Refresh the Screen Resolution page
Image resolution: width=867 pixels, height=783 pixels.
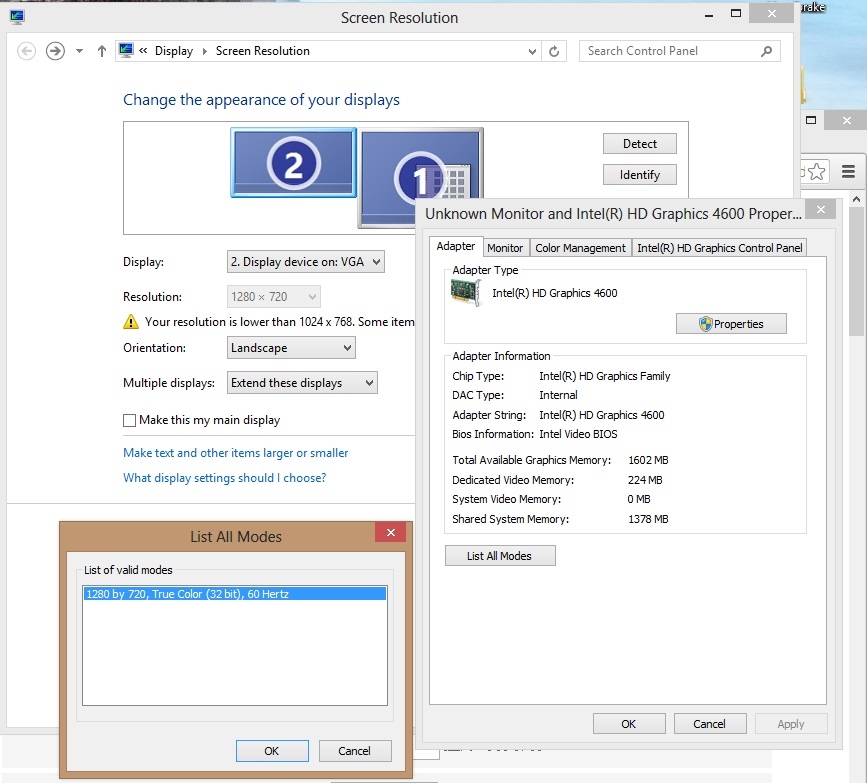(555, 51)
